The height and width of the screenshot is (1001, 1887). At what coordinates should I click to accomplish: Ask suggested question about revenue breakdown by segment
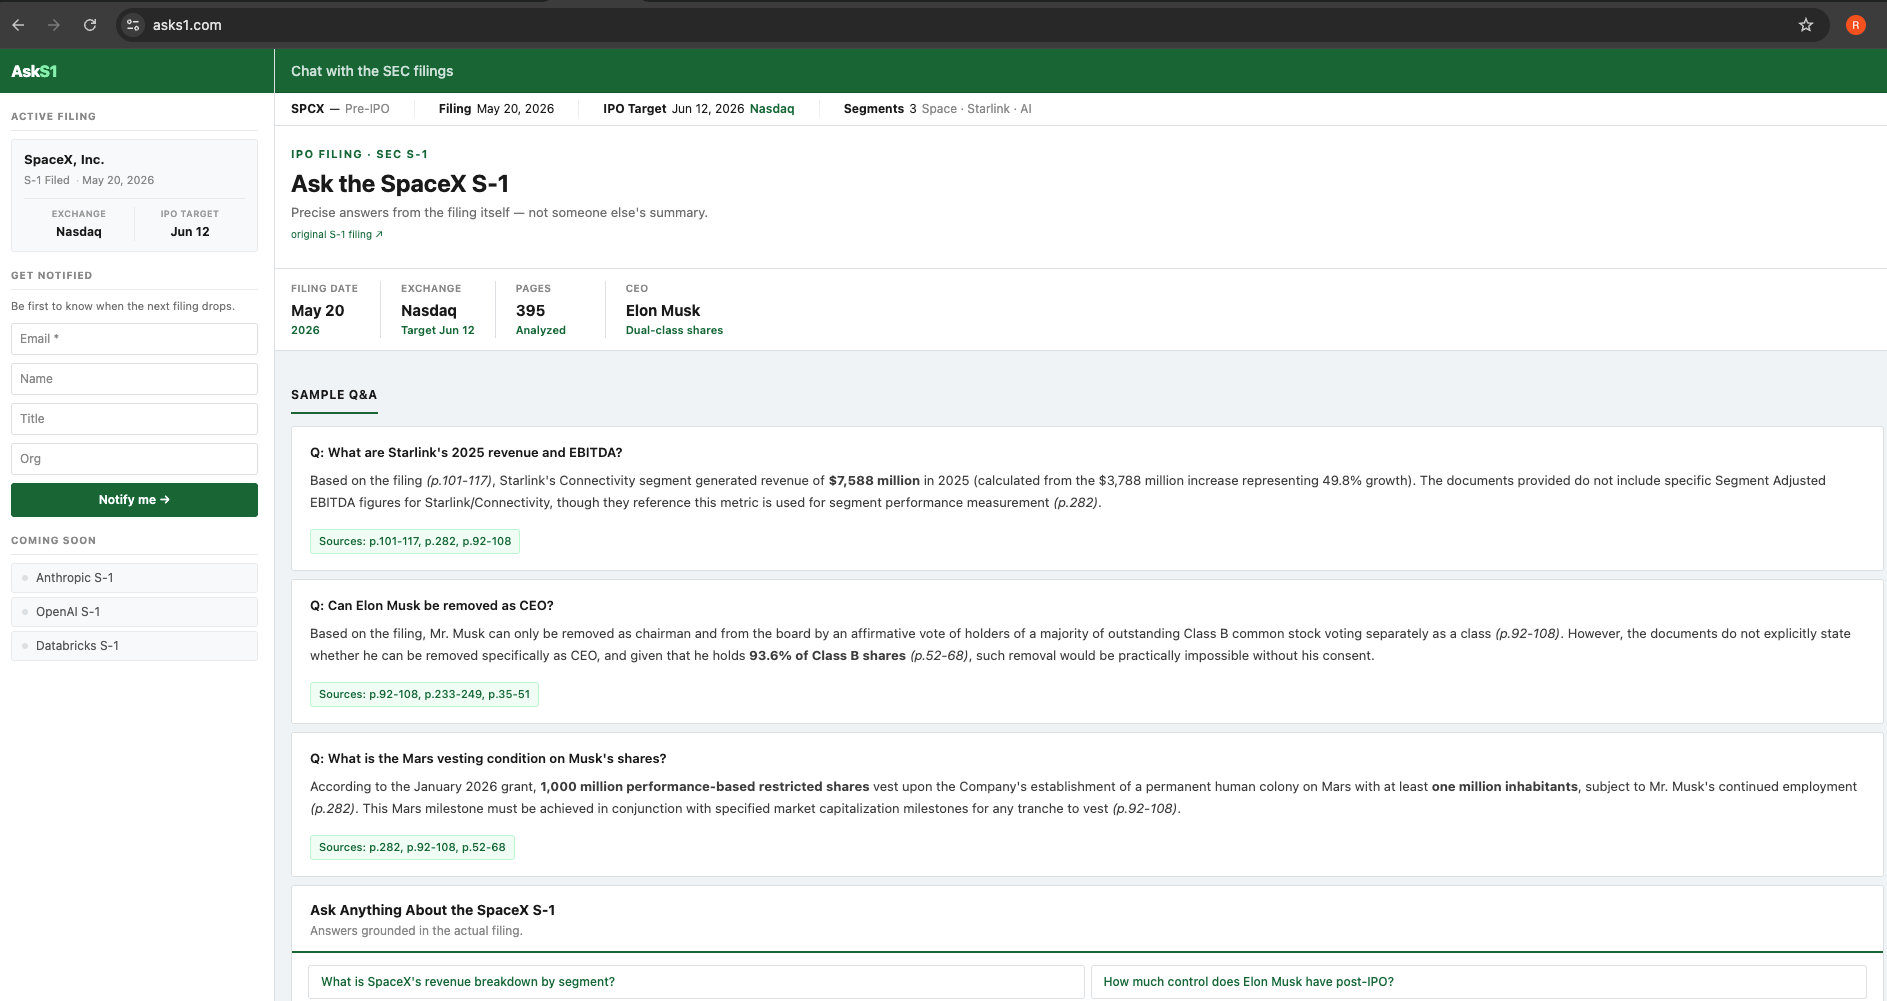click(696, 982)
